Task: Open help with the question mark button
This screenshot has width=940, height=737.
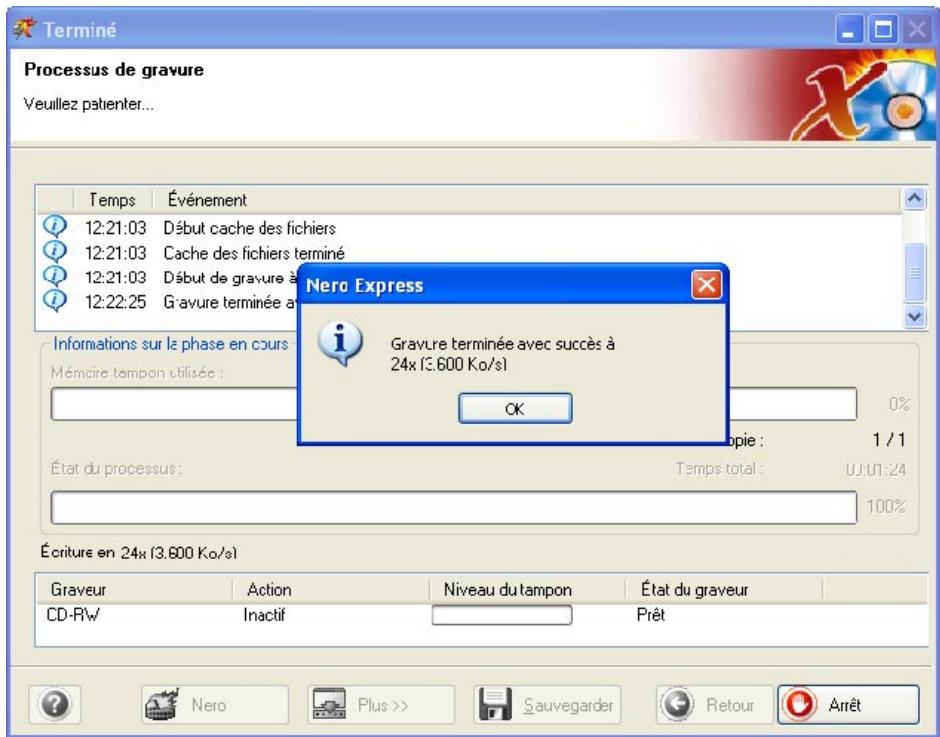Action: pos(55,705)
